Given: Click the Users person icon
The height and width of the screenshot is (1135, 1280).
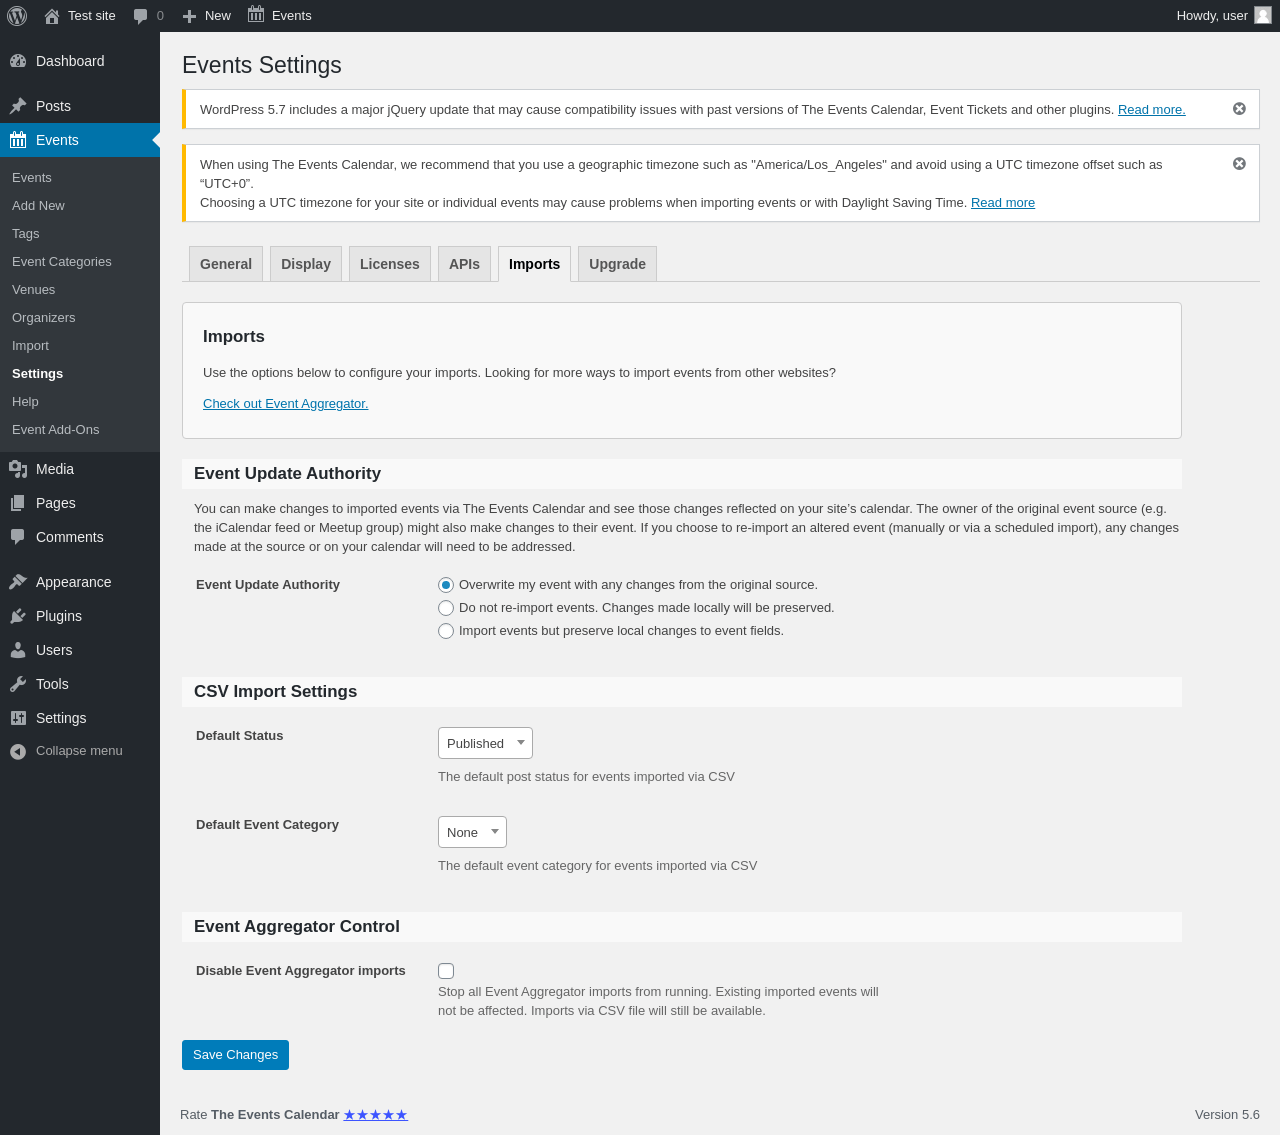Looking at the screenshot, I should tap(18, 650).
